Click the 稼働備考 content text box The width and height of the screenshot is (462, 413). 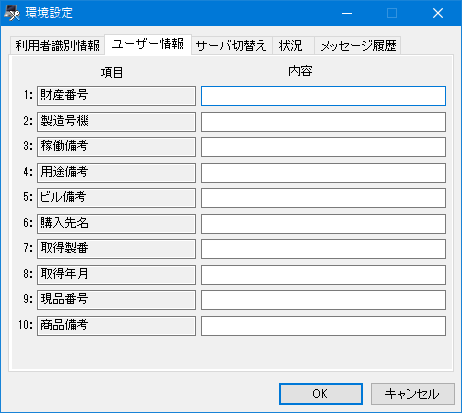click(323, 147)
